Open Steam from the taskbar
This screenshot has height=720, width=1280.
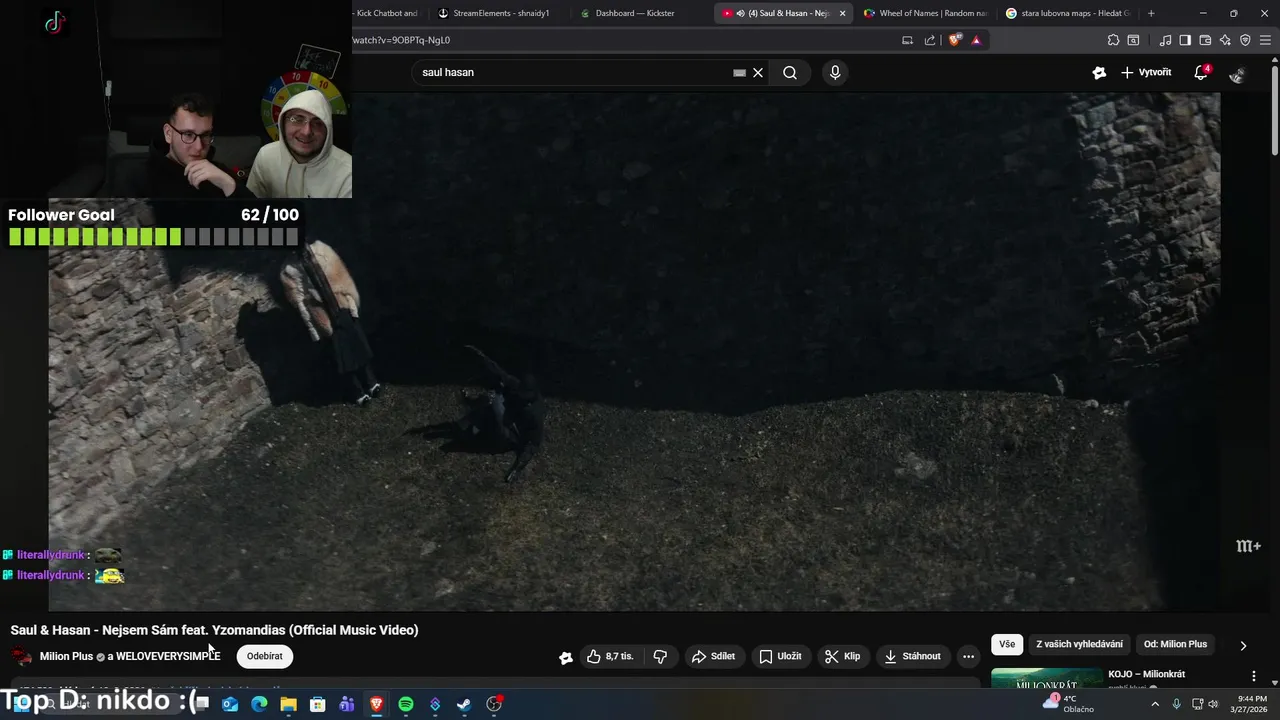tap(464, 704)
